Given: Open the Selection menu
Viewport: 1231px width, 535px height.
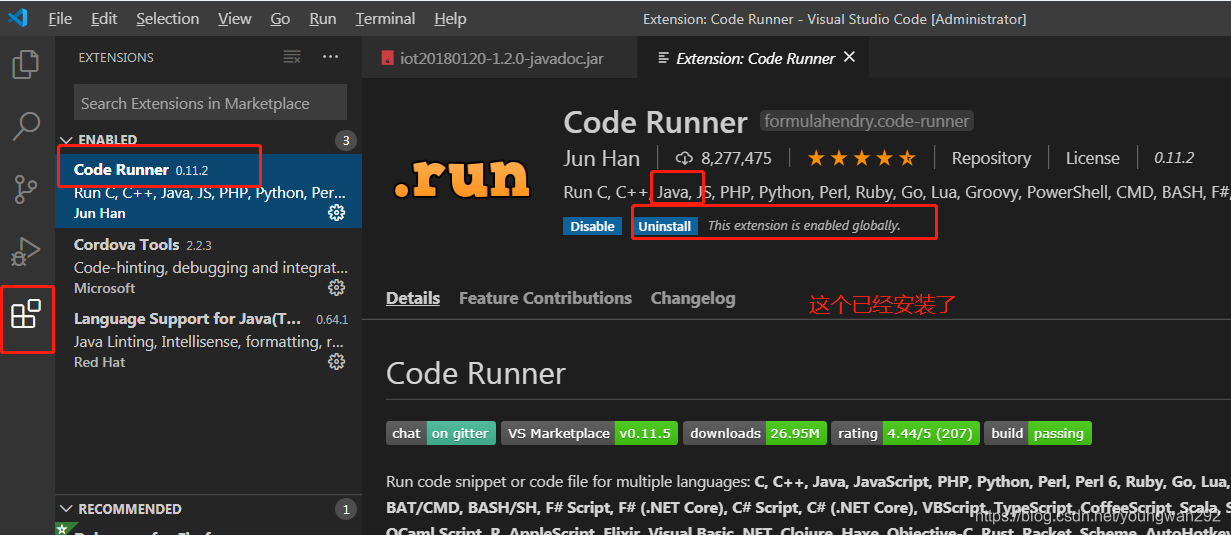Looking at the screenshot, I should click(x=168, y=18).
